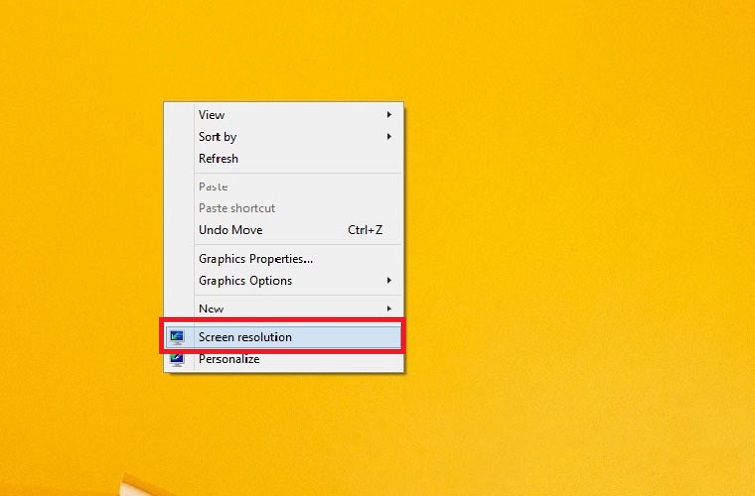Open Graphics Properties...
755x496 pixels.
[x=255, y=259]
